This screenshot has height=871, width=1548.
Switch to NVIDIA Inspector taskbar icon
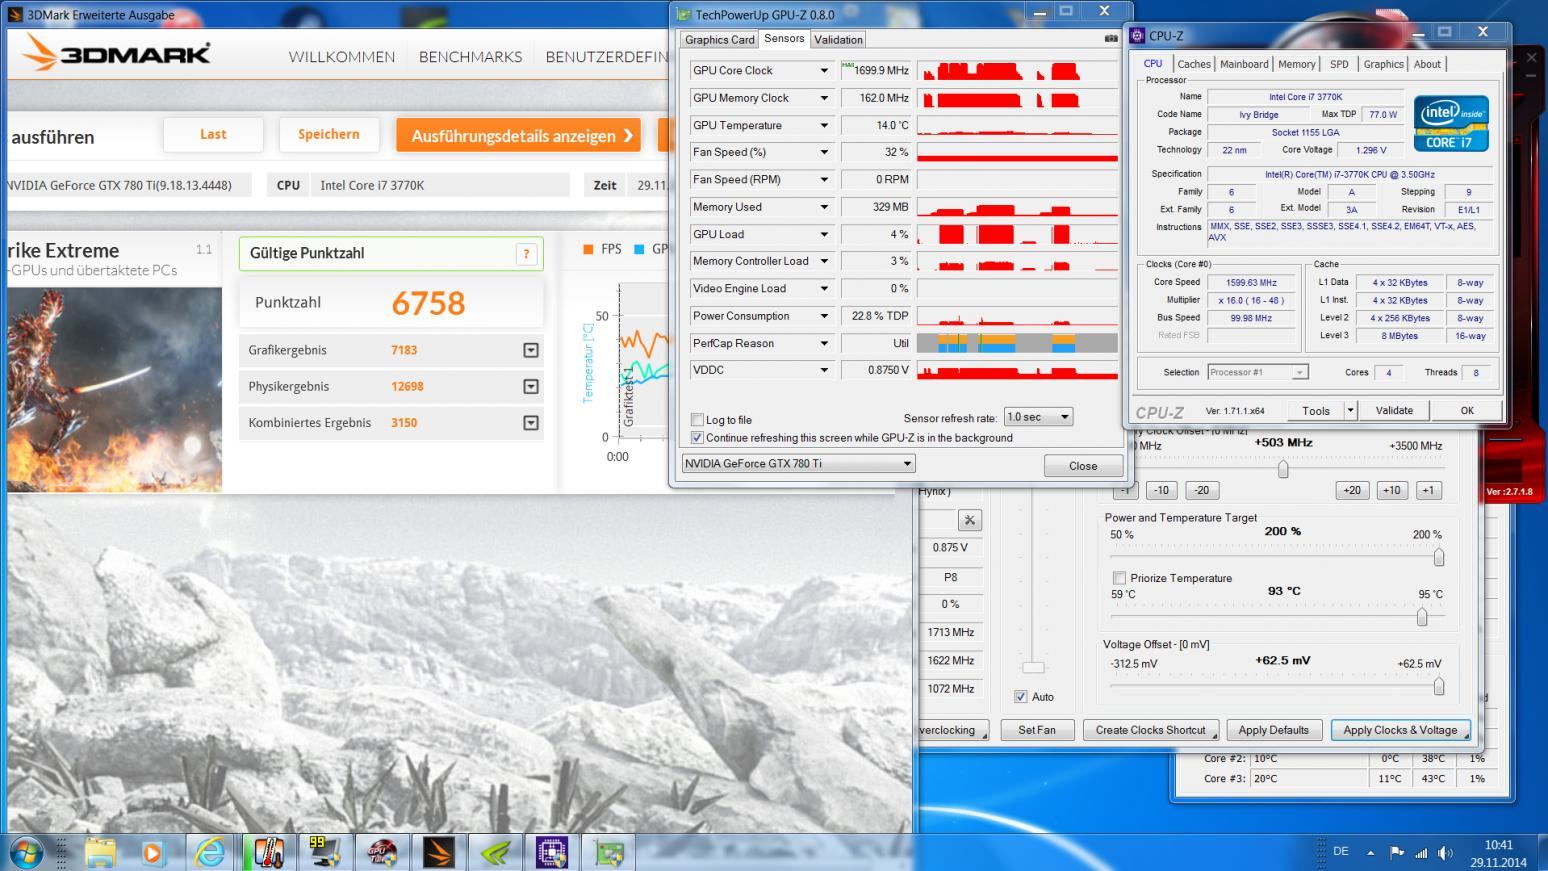point(495,853)
